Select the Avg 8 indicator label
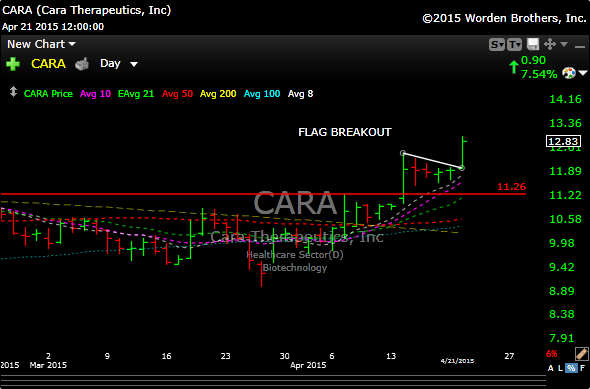This screenshot has width=590, height=389. [300, 94]
